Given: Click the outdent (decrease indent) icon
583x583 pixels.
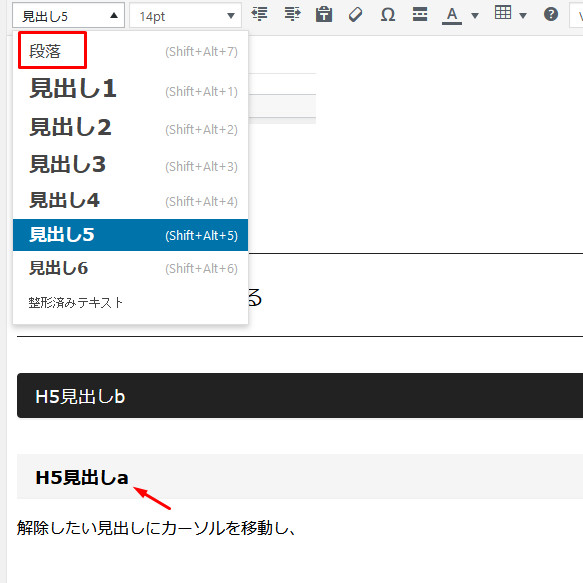Looking at the screenshot, I should click(x=260, y=15).
